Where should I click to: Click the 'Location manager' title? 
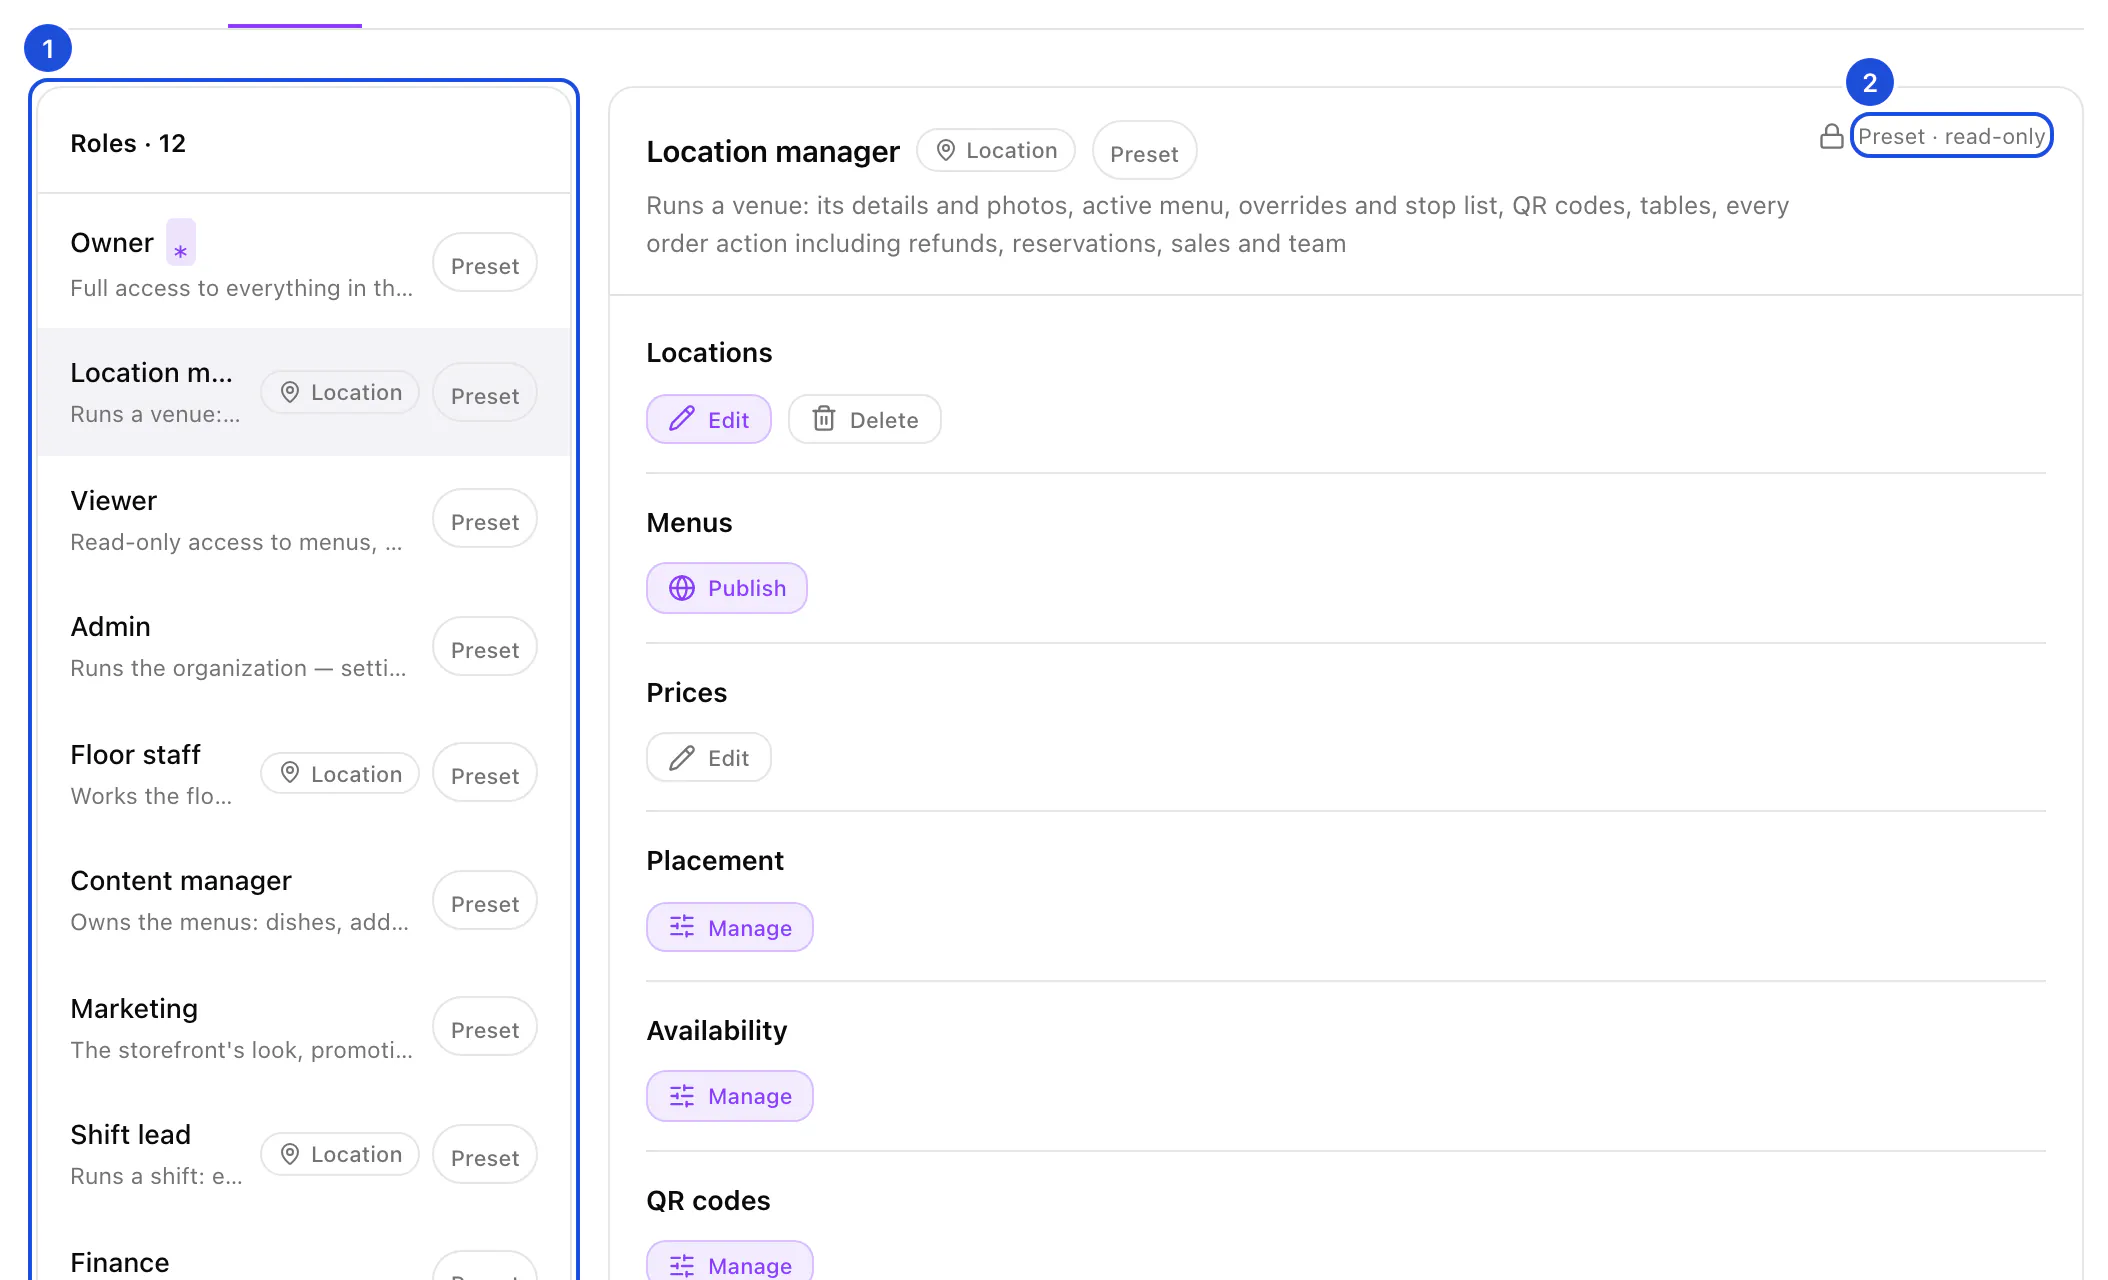[x=772, y=151]
